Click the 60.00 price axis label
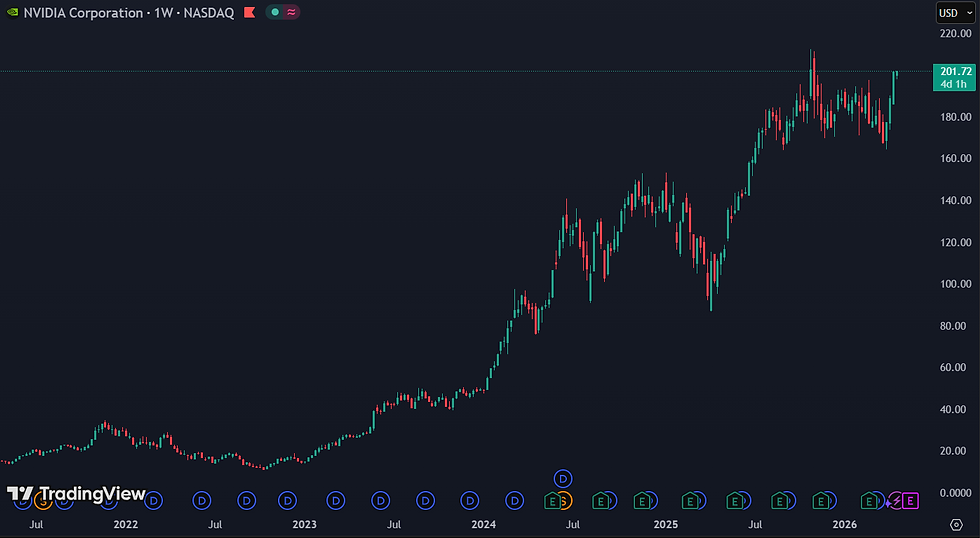Viewport: 980px width, 538px height. pyautogui.click(x=953, y=367)
